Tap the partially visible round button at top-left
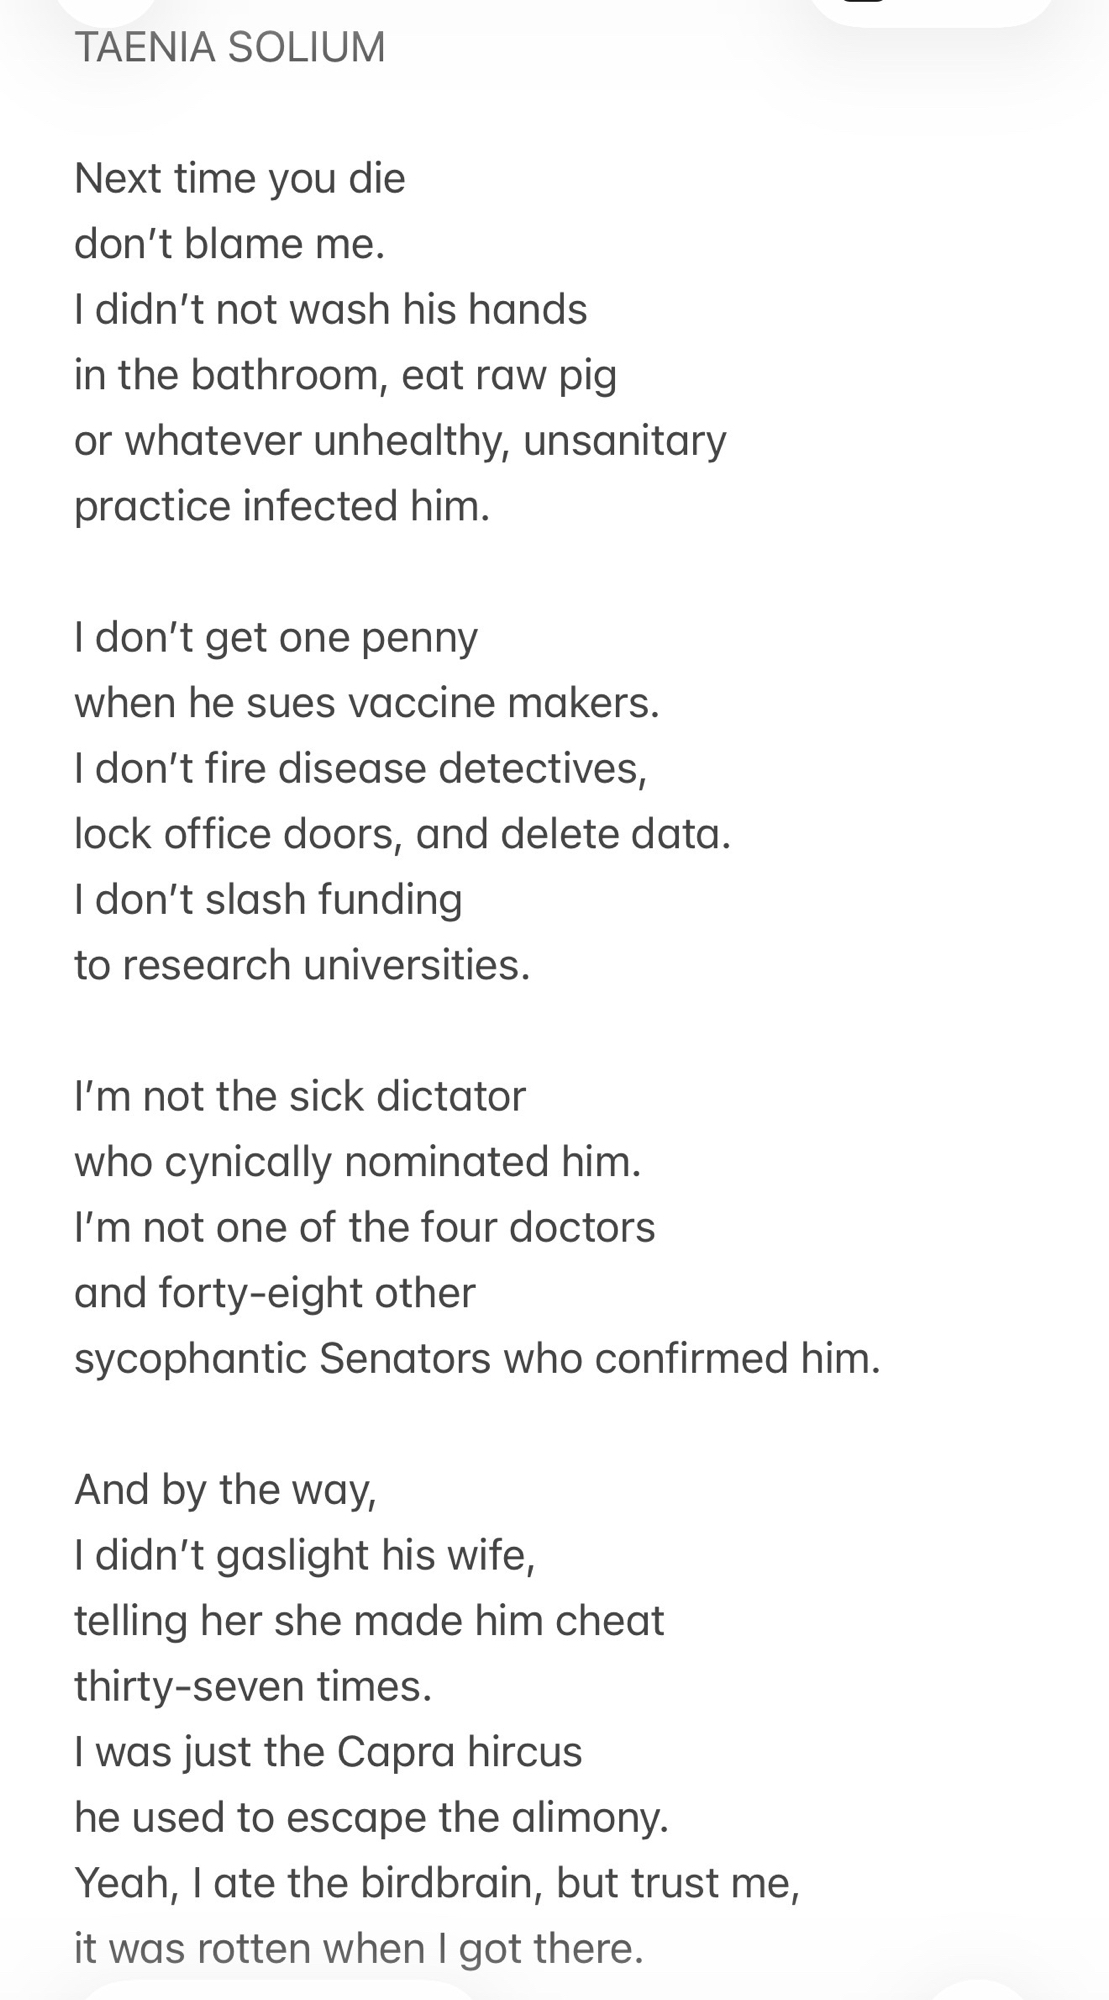This screenshot has width=1109, height=2000. click(105, 8)
